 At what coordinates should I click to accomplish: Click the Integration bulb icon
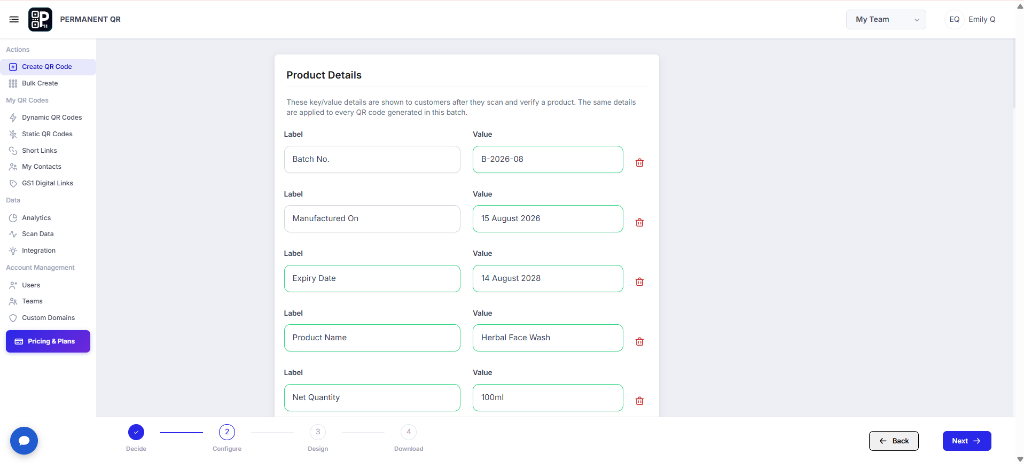click(x=13, y=250)
